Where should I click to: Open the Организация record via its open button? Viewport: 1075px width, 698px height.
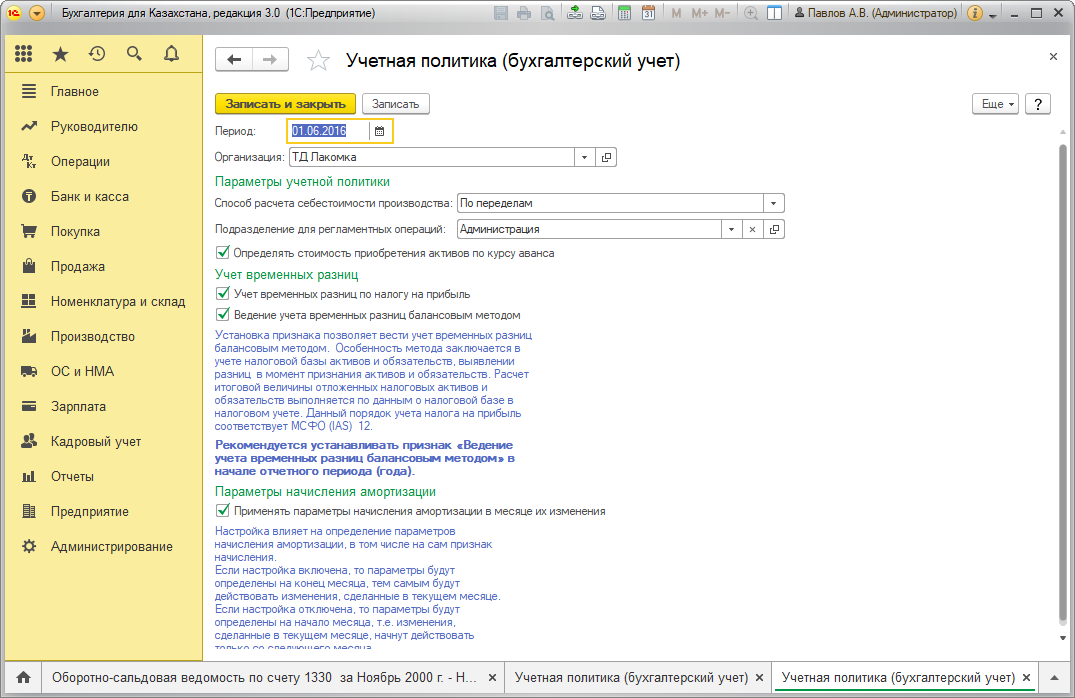pyautogui.click(x=606, y=157)
